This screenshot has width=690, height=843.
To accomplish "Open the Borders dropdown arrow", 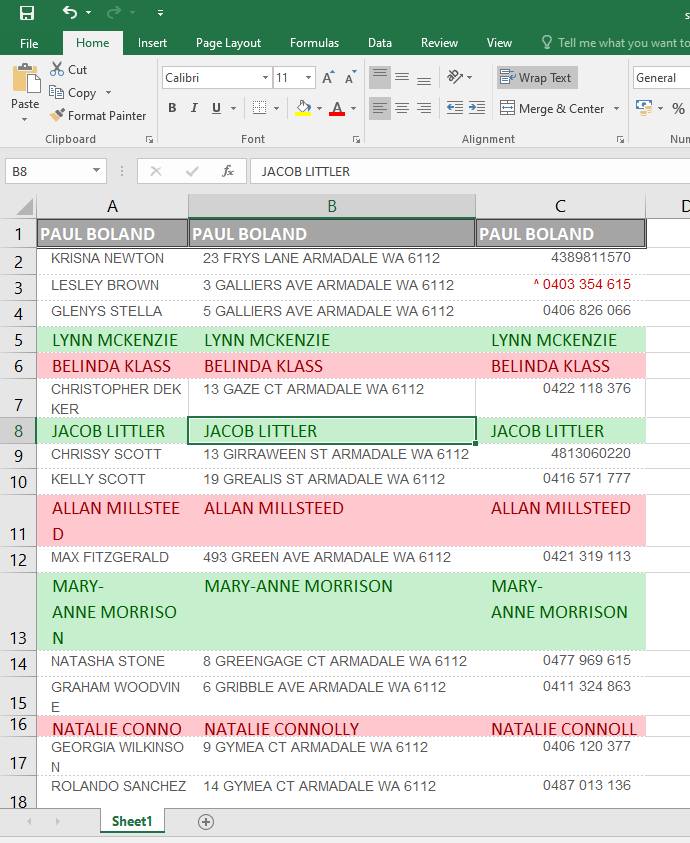I will click(x=276, y=109).
